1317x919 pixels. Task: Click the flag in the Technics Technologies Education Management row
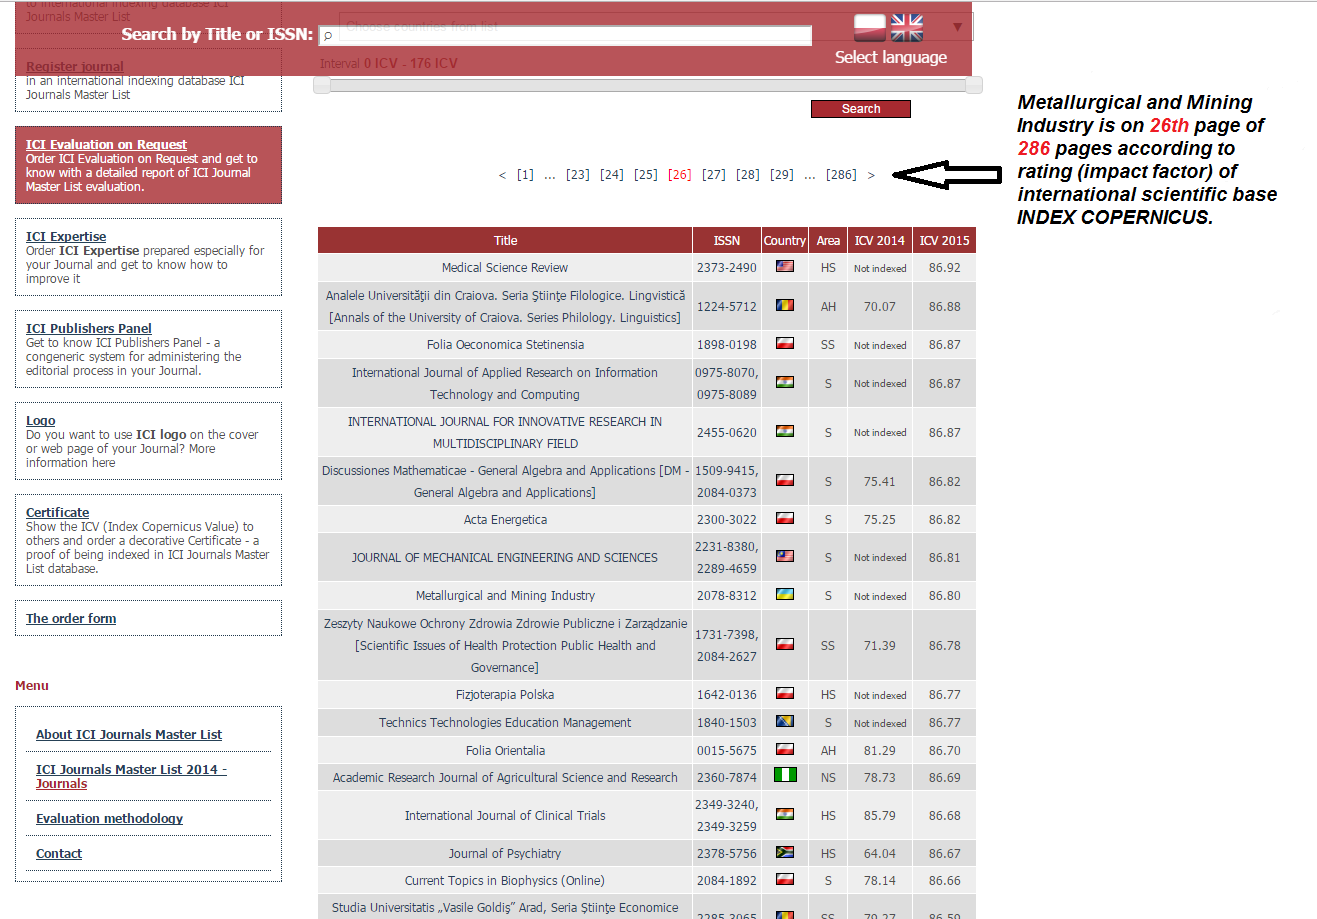(785, 722)
